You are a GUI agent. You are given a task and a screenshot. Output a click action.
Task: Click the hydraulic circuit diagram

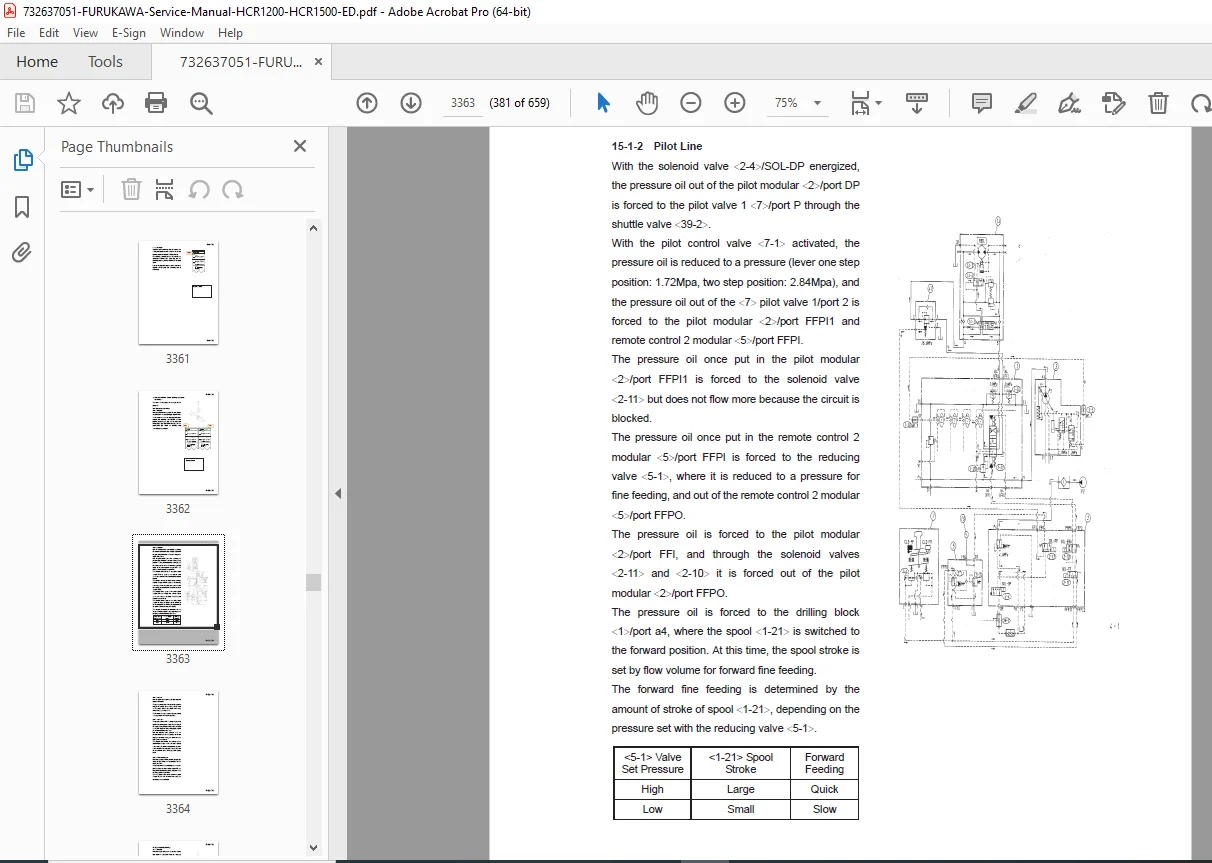(1005, 432)
